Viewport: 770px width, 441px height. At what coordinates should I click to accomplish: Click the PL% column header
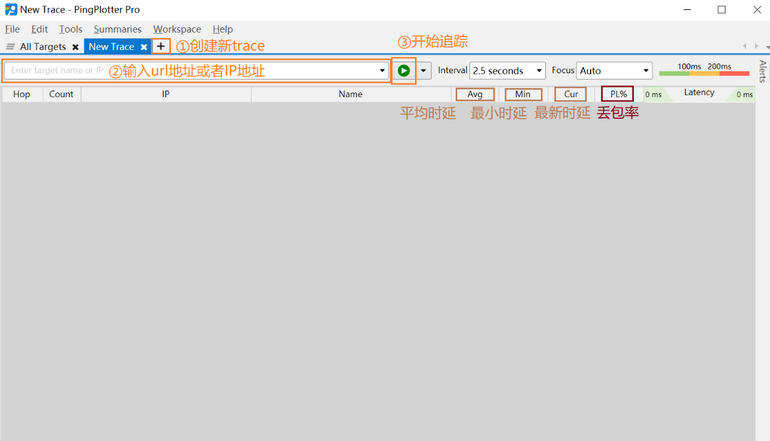click(618, 94)
